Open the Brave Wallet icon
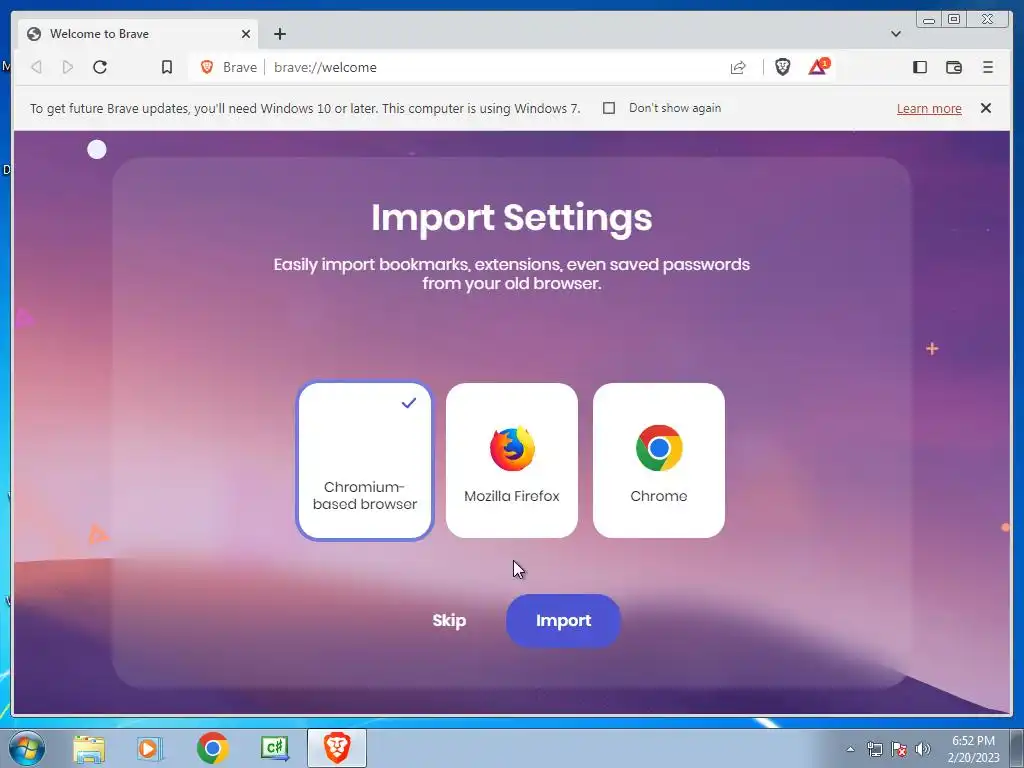The width and height of the screenshot is (1024, 768). tap(953, 67)
